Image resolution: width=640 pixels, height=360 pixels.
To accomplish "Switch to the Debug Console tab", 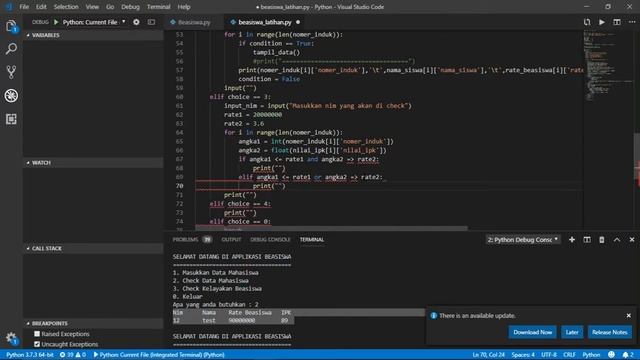I will tap(270, 240).
